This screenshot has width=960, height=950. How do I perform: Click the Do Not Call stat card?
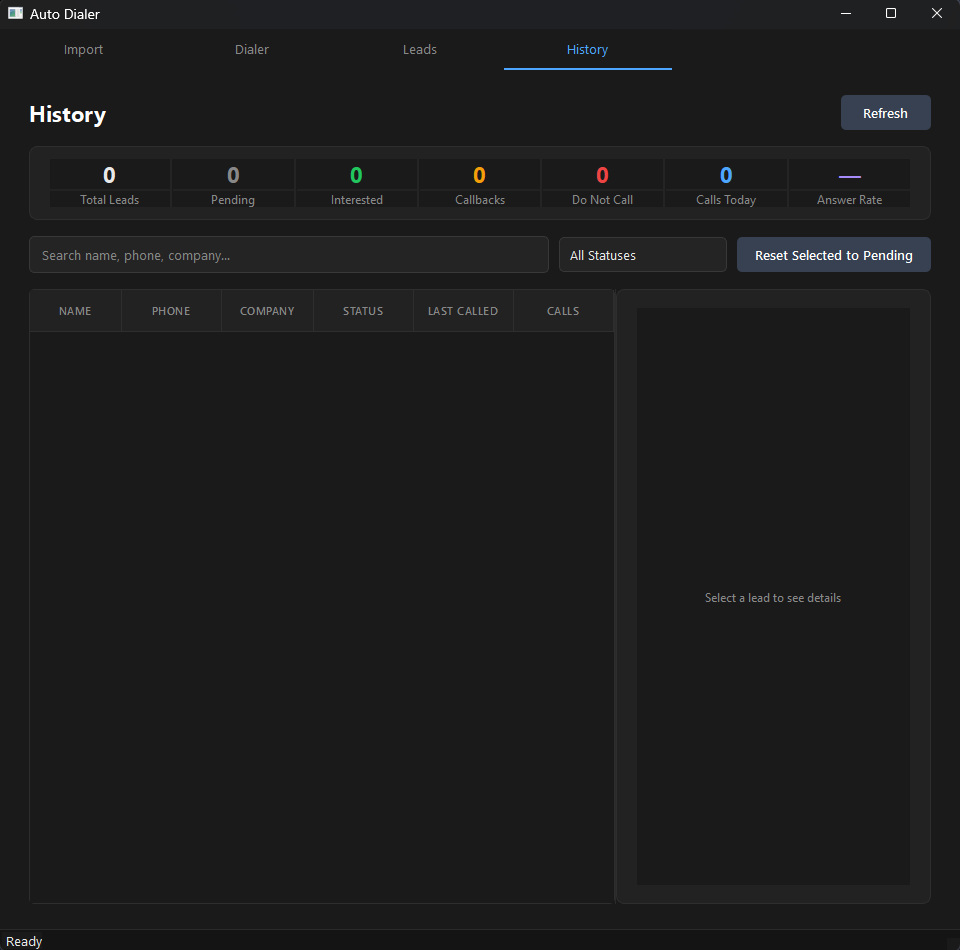(x=602, y=183)
